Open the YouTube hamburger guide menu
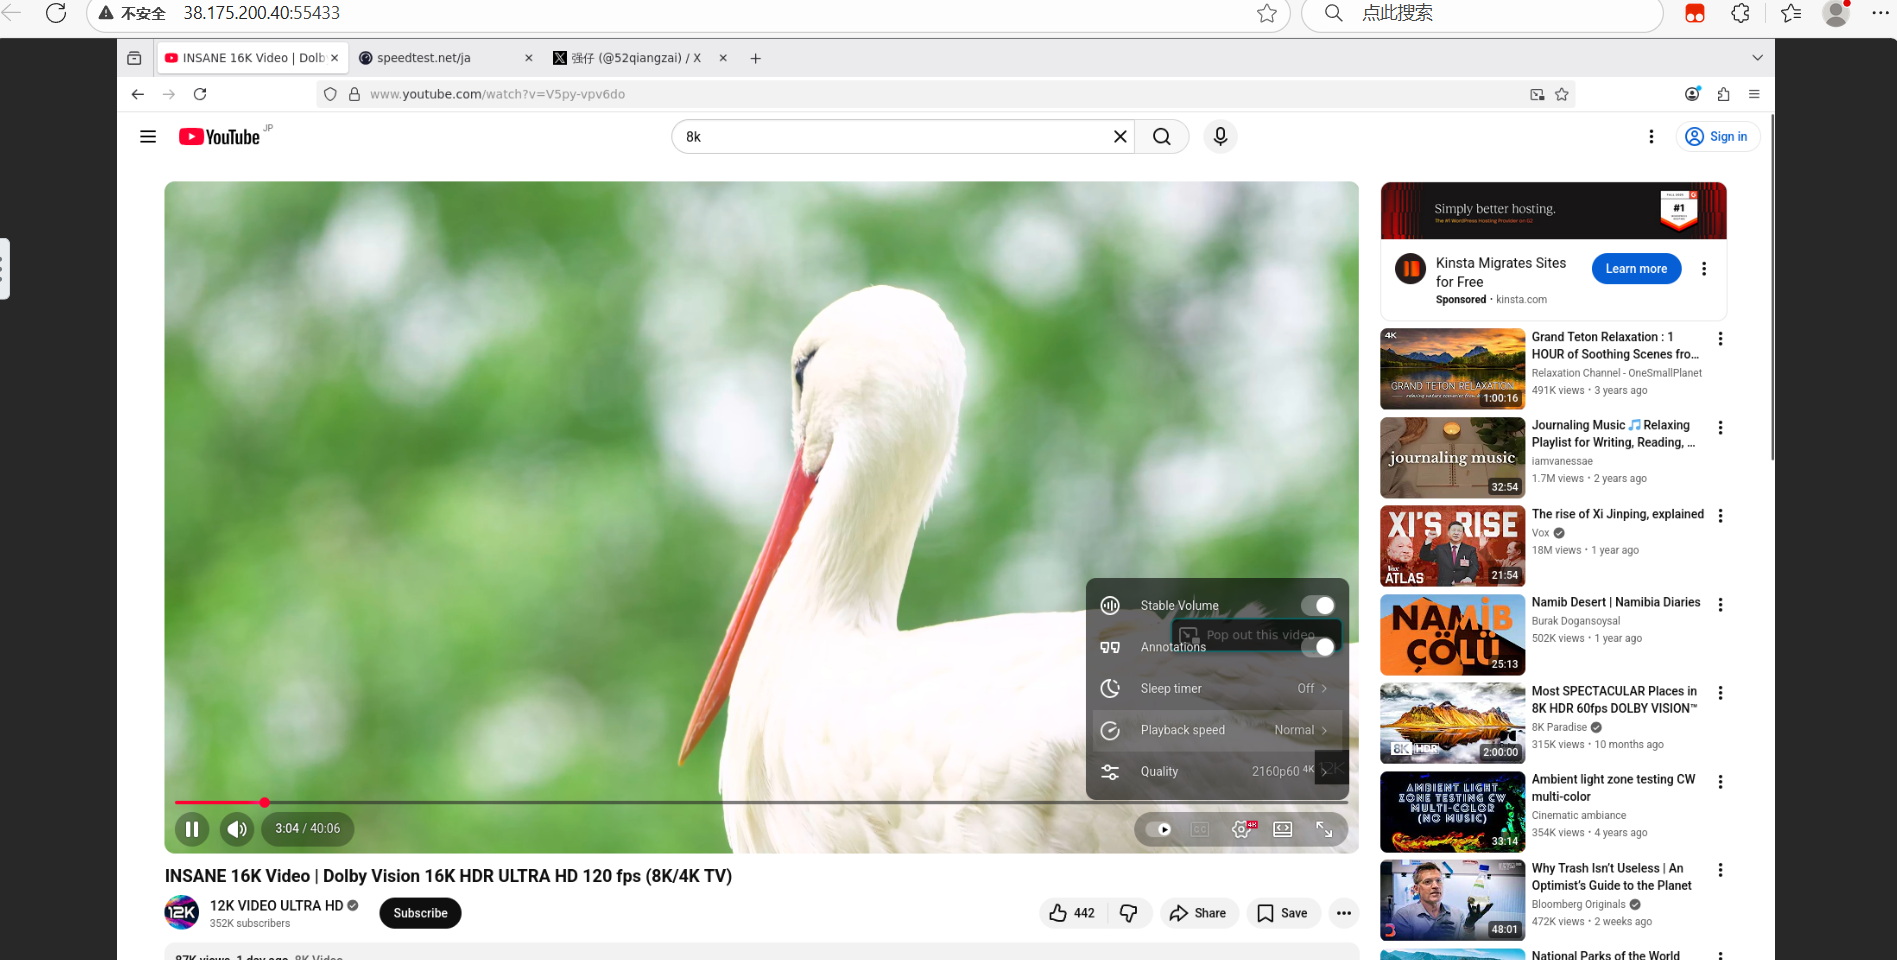The width and height of the screenshot is (1897, 960). pos(148,137)
